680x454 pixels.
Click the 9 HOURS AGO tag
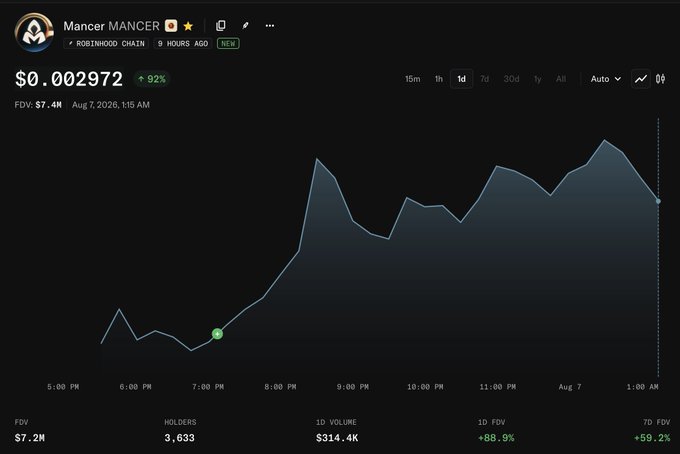coord(183,44)
